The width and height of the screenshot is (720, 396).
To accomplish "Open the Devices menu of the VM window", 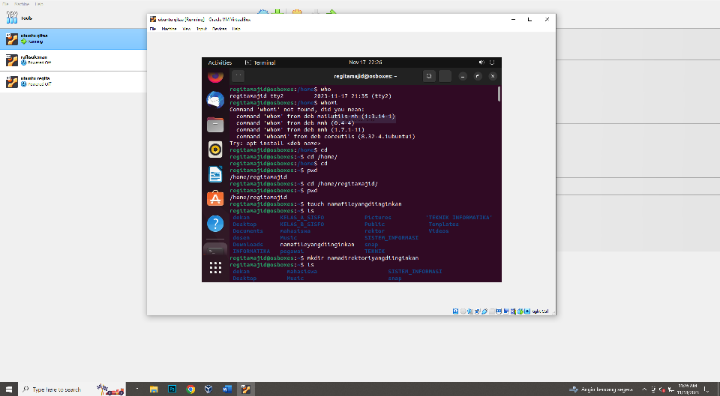I will coord(219,28).
